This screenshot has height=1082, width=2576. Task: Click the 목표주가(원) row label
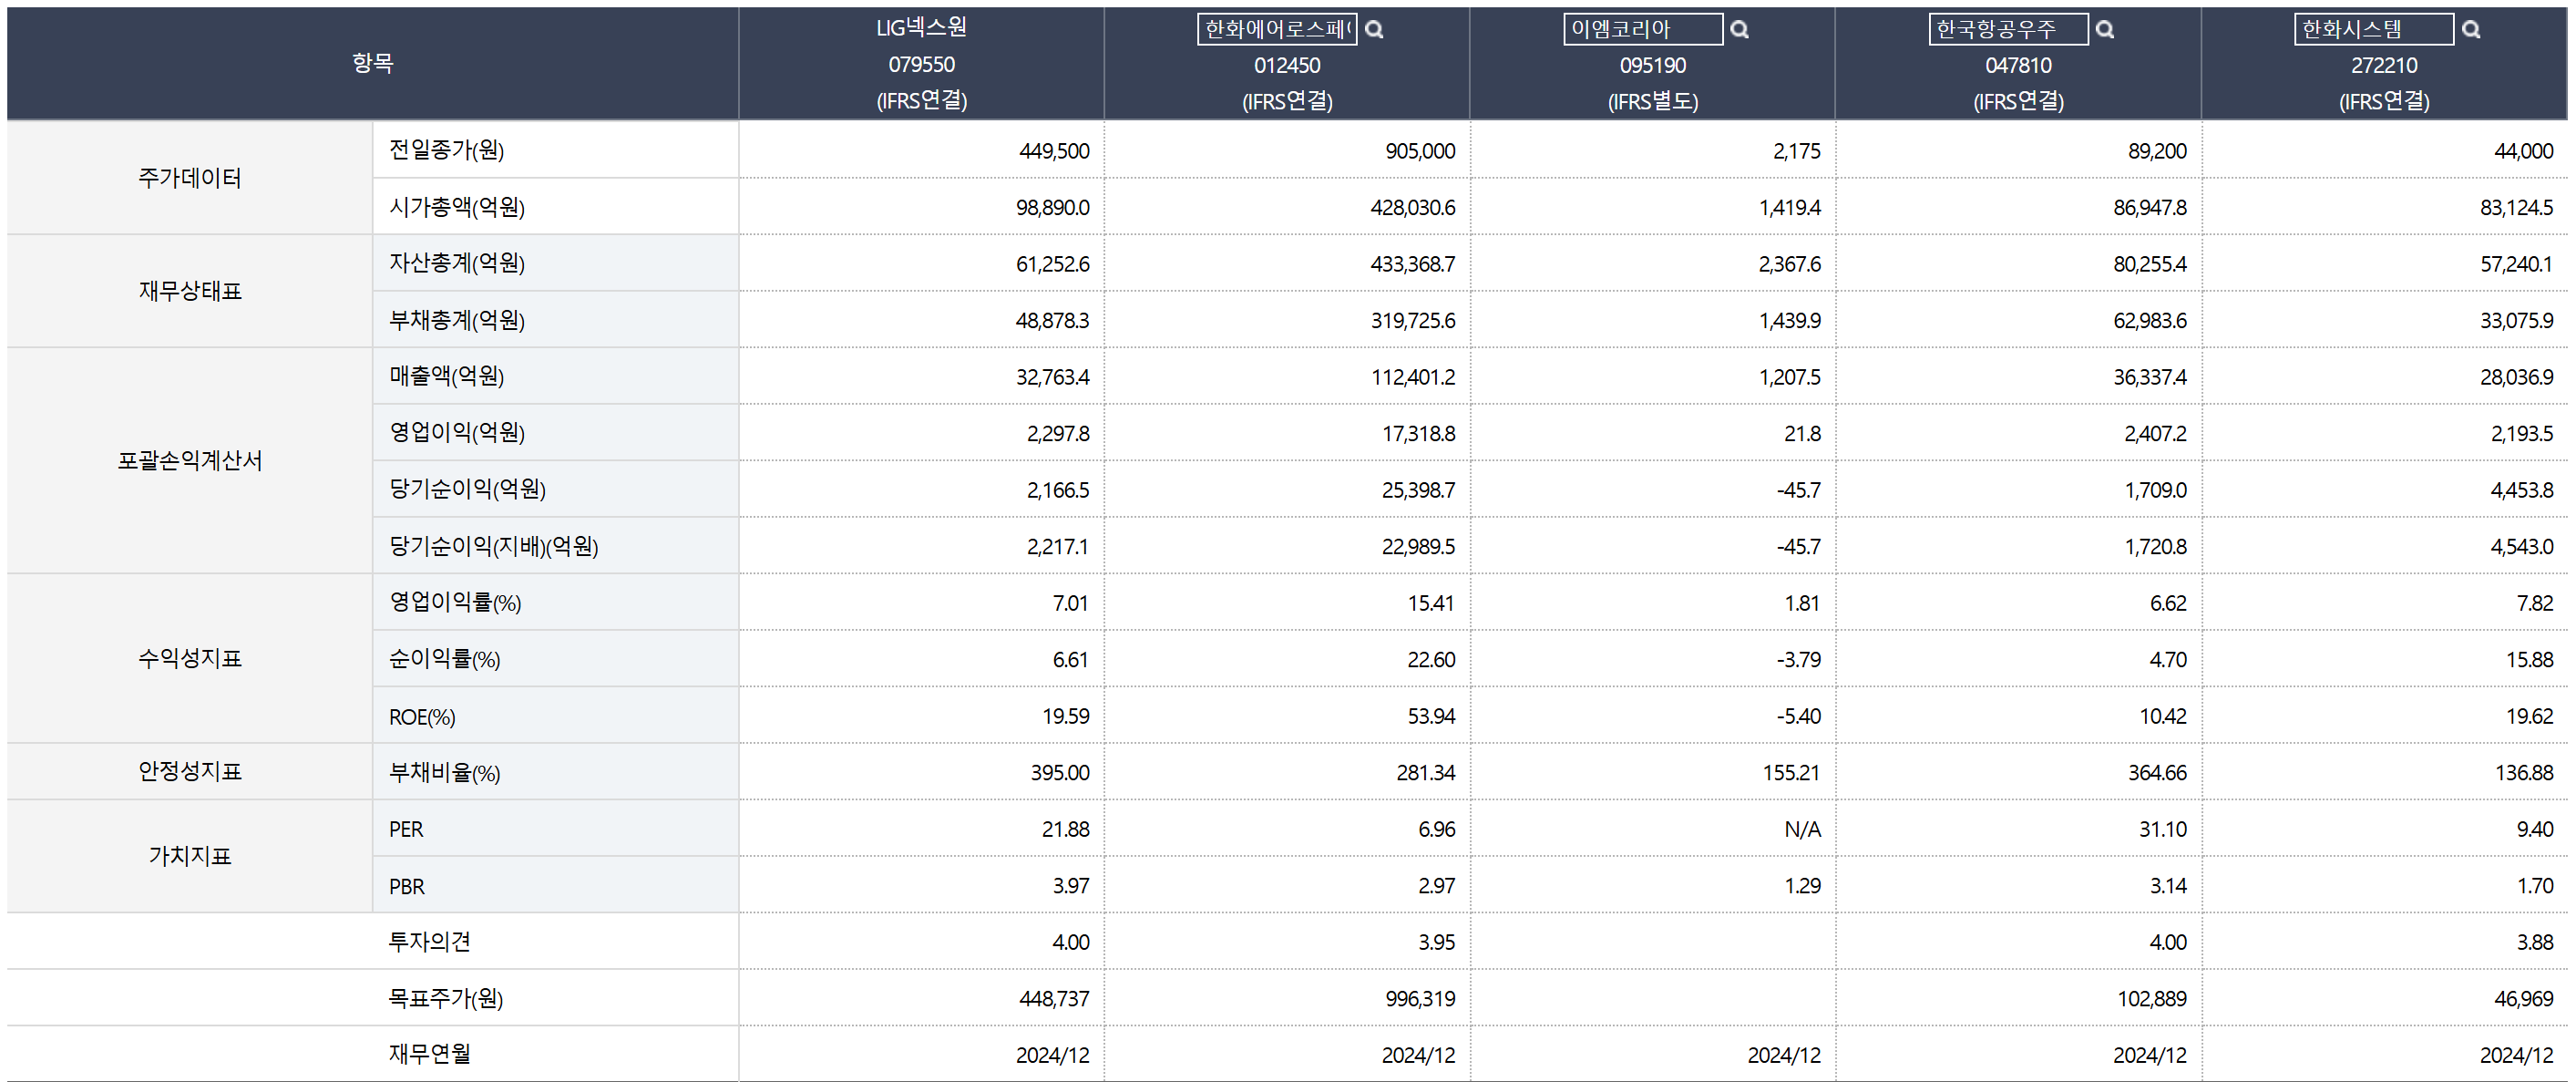pyautogui.click(x=446, y=998)
